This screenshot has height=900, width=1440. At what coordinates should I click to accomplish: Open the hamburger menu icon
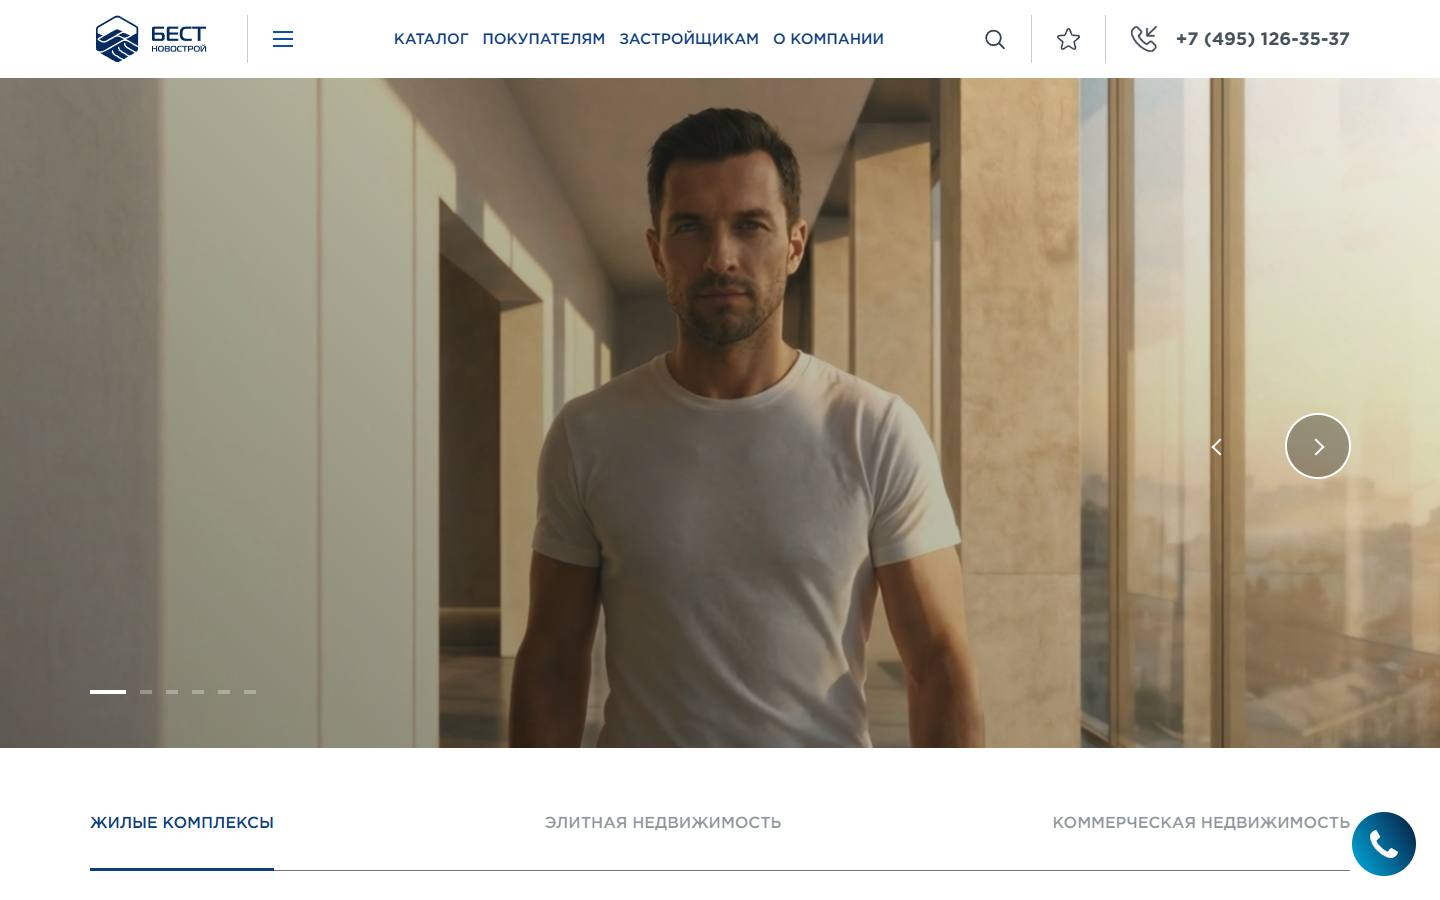click(x=283, y=39)
